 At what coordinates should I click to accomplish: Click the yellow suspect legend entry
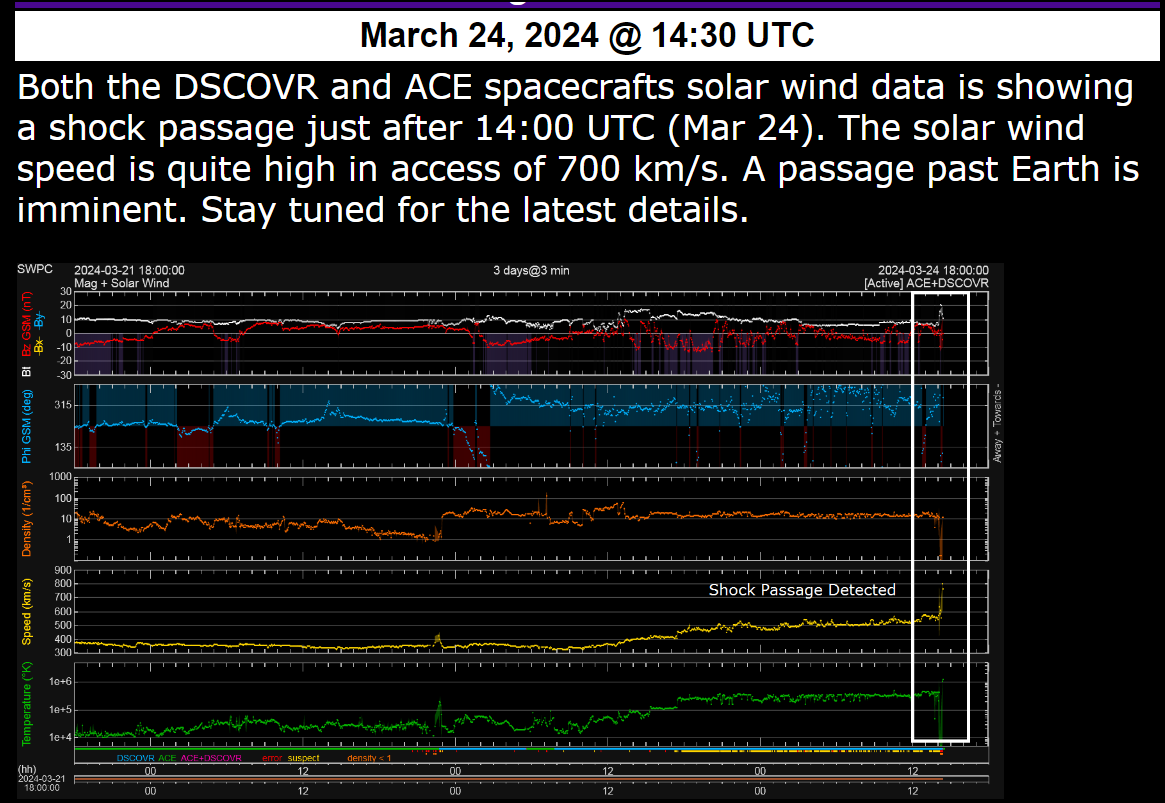(x=303, y=758)
